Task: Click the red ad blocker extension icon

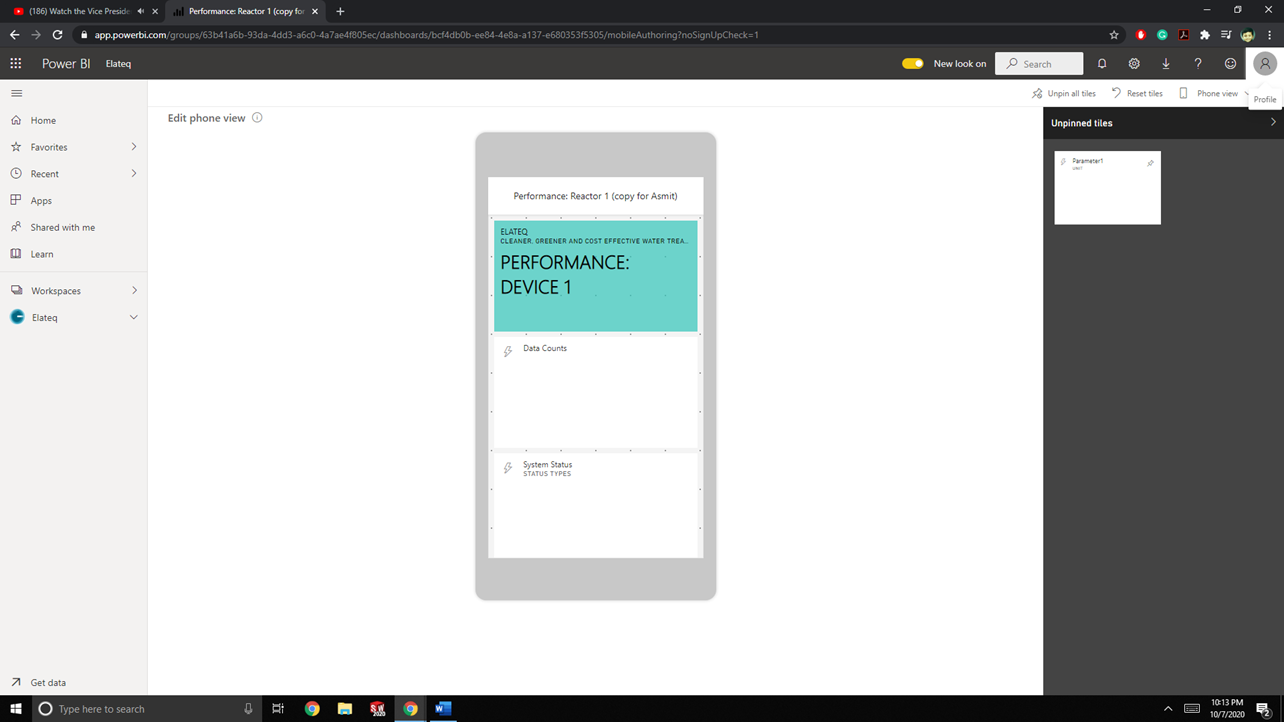Action: coord(1141,35)
